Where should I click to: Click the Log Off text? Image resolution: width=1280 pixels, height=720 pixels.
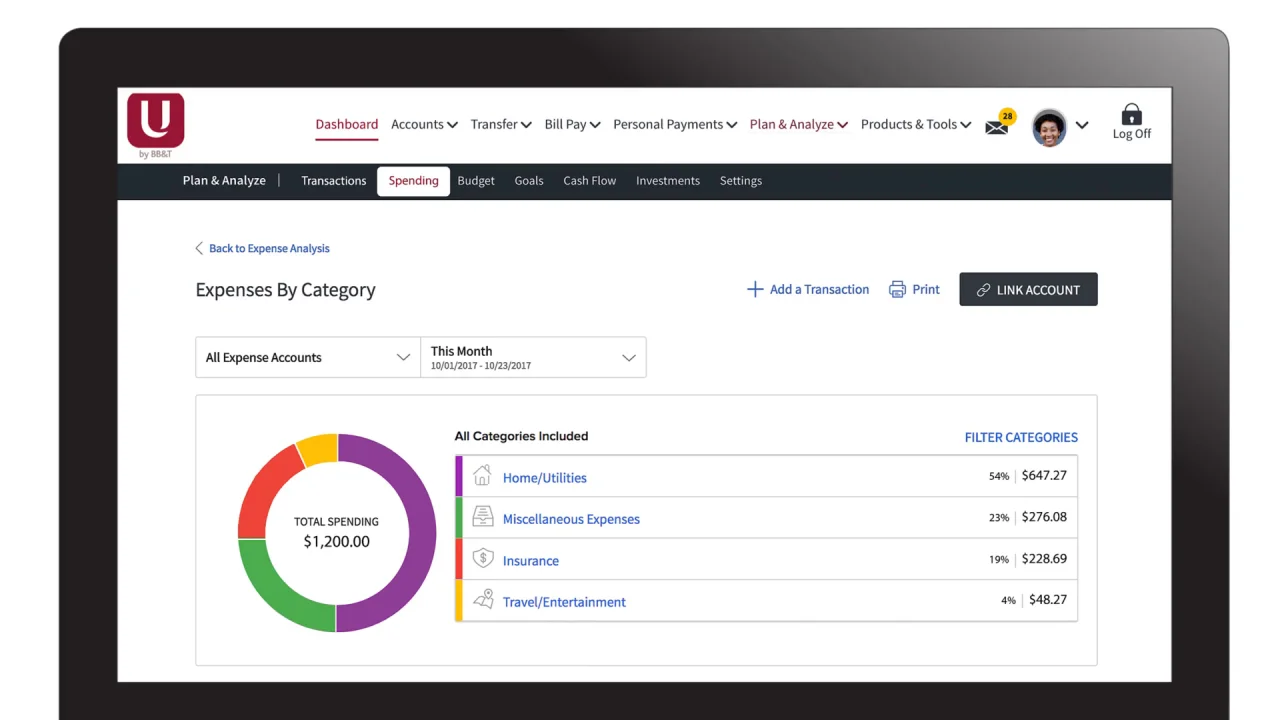[x=1131, y=134]
